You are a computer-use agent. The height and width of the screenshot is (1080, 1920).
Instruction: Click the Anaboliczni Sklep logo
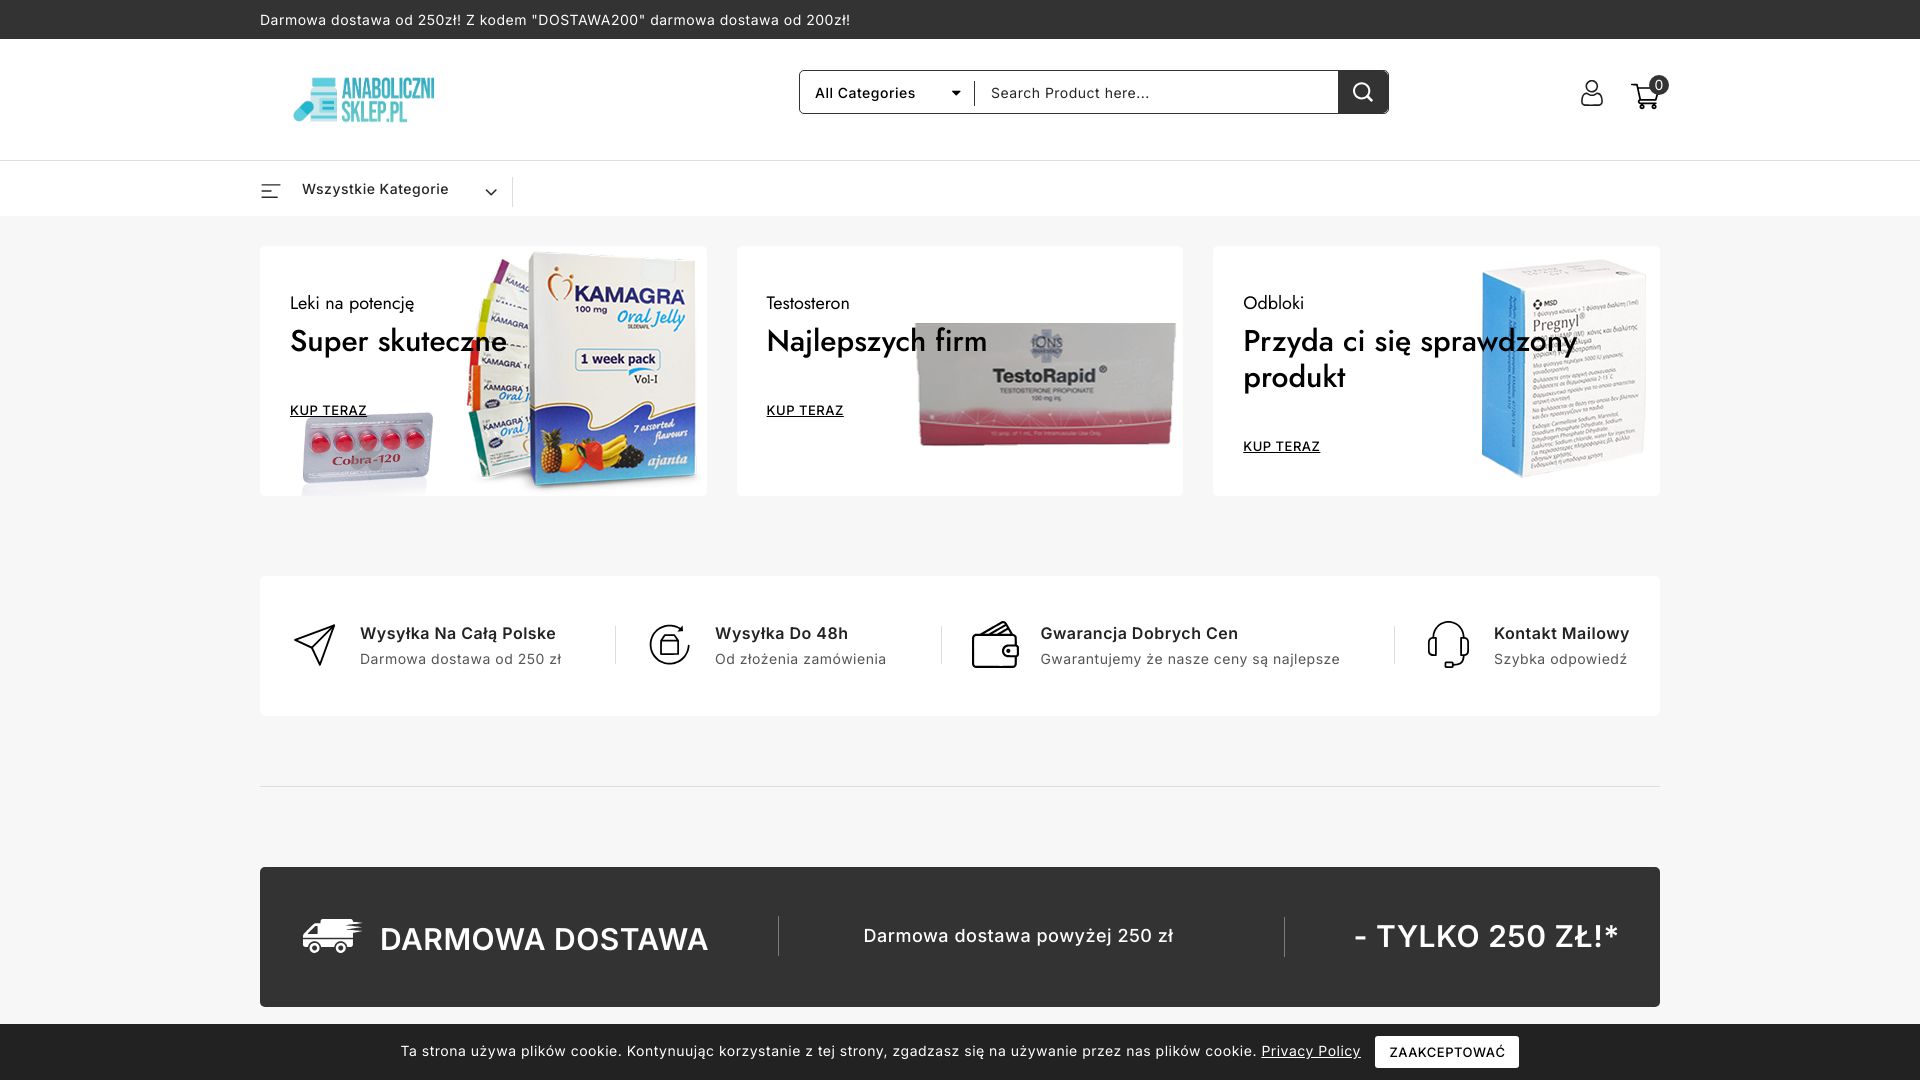tap(364, 100)
